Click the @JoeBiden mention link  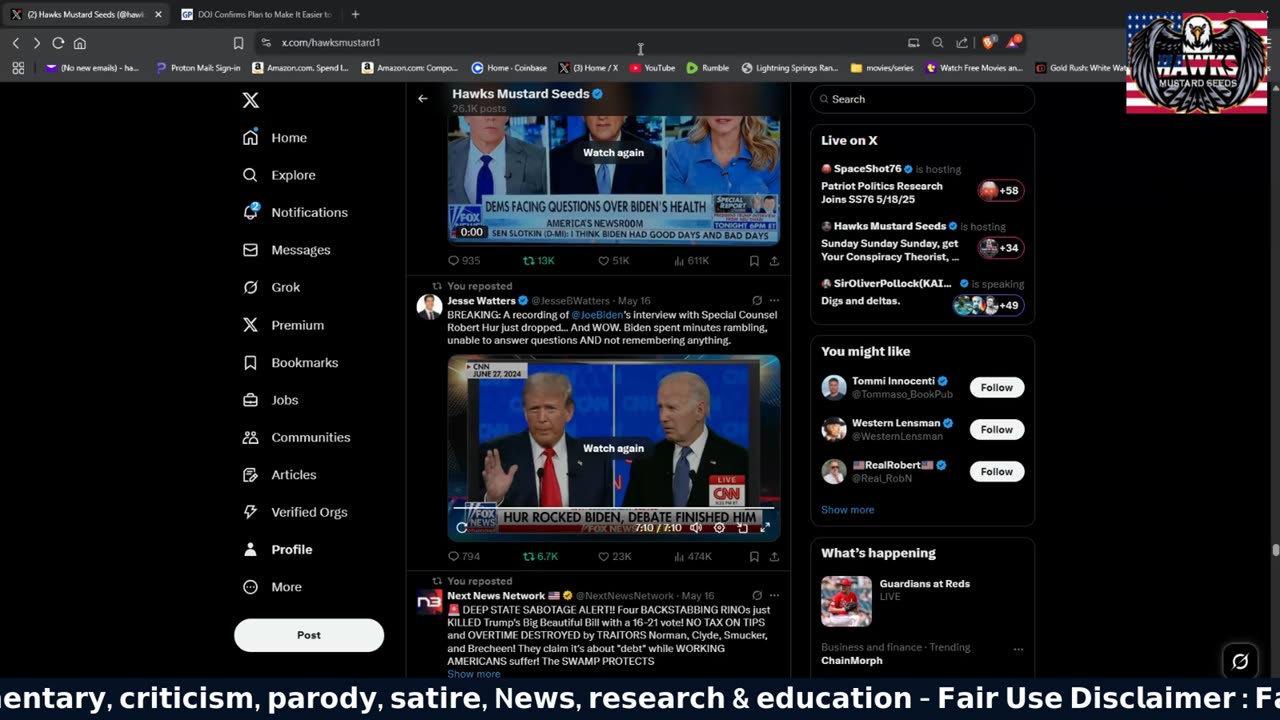click(x=597, y=315)
